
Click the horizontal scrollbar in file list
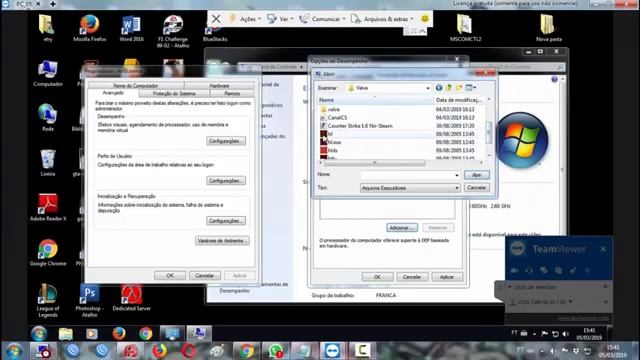coord(374,163)
